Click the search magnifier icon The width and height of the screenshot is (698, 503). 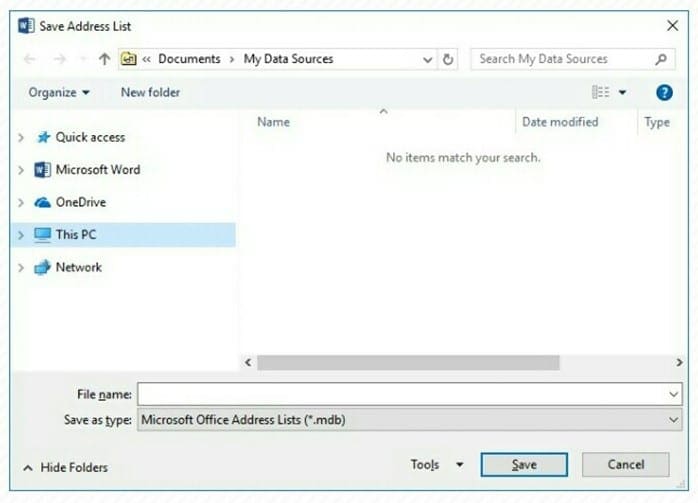(661, 59)
